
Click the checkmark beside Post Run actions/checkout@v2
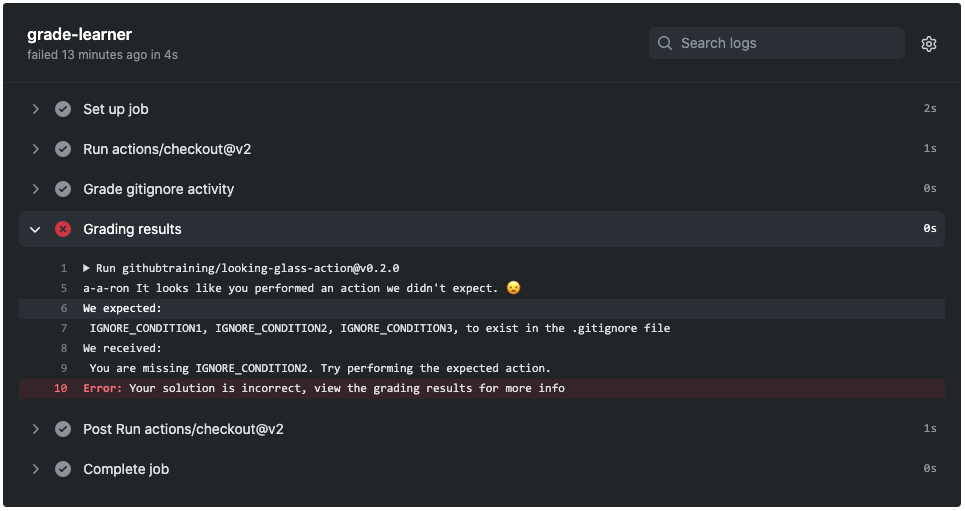tap(63, 429)
